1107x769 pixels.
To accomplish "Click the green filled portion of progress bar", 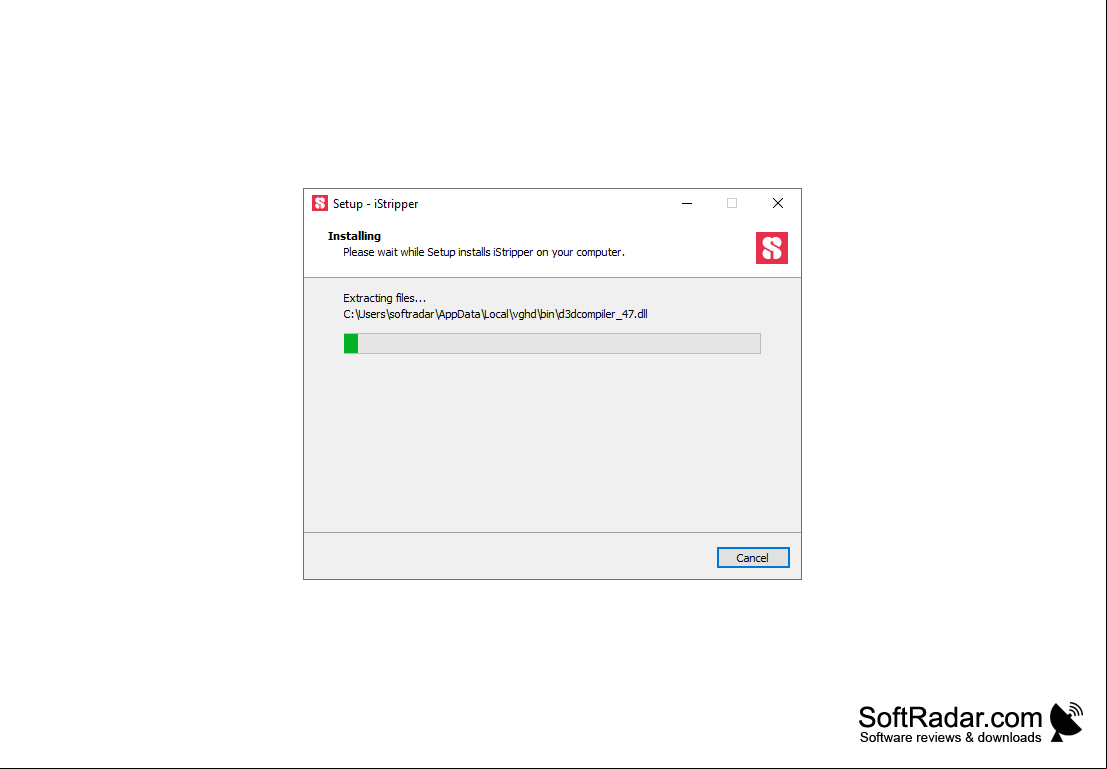I will coord(351,343).
